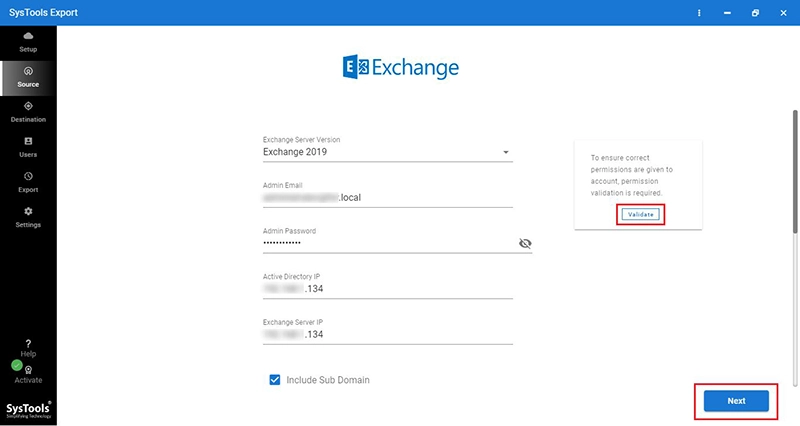Click the Help question mark icon

[28, 344]
